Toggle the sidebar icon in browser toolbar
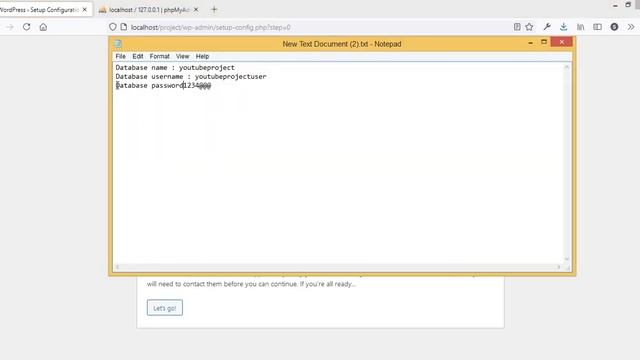The width and height of the screenshot is (640, 360). coord(597,27)
